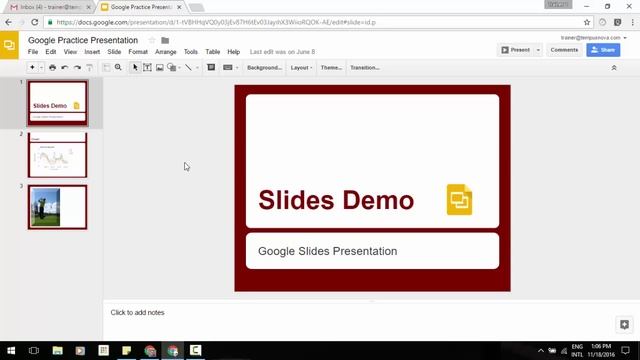Expand the shape tool dropdown arrow

coord(180,68)
